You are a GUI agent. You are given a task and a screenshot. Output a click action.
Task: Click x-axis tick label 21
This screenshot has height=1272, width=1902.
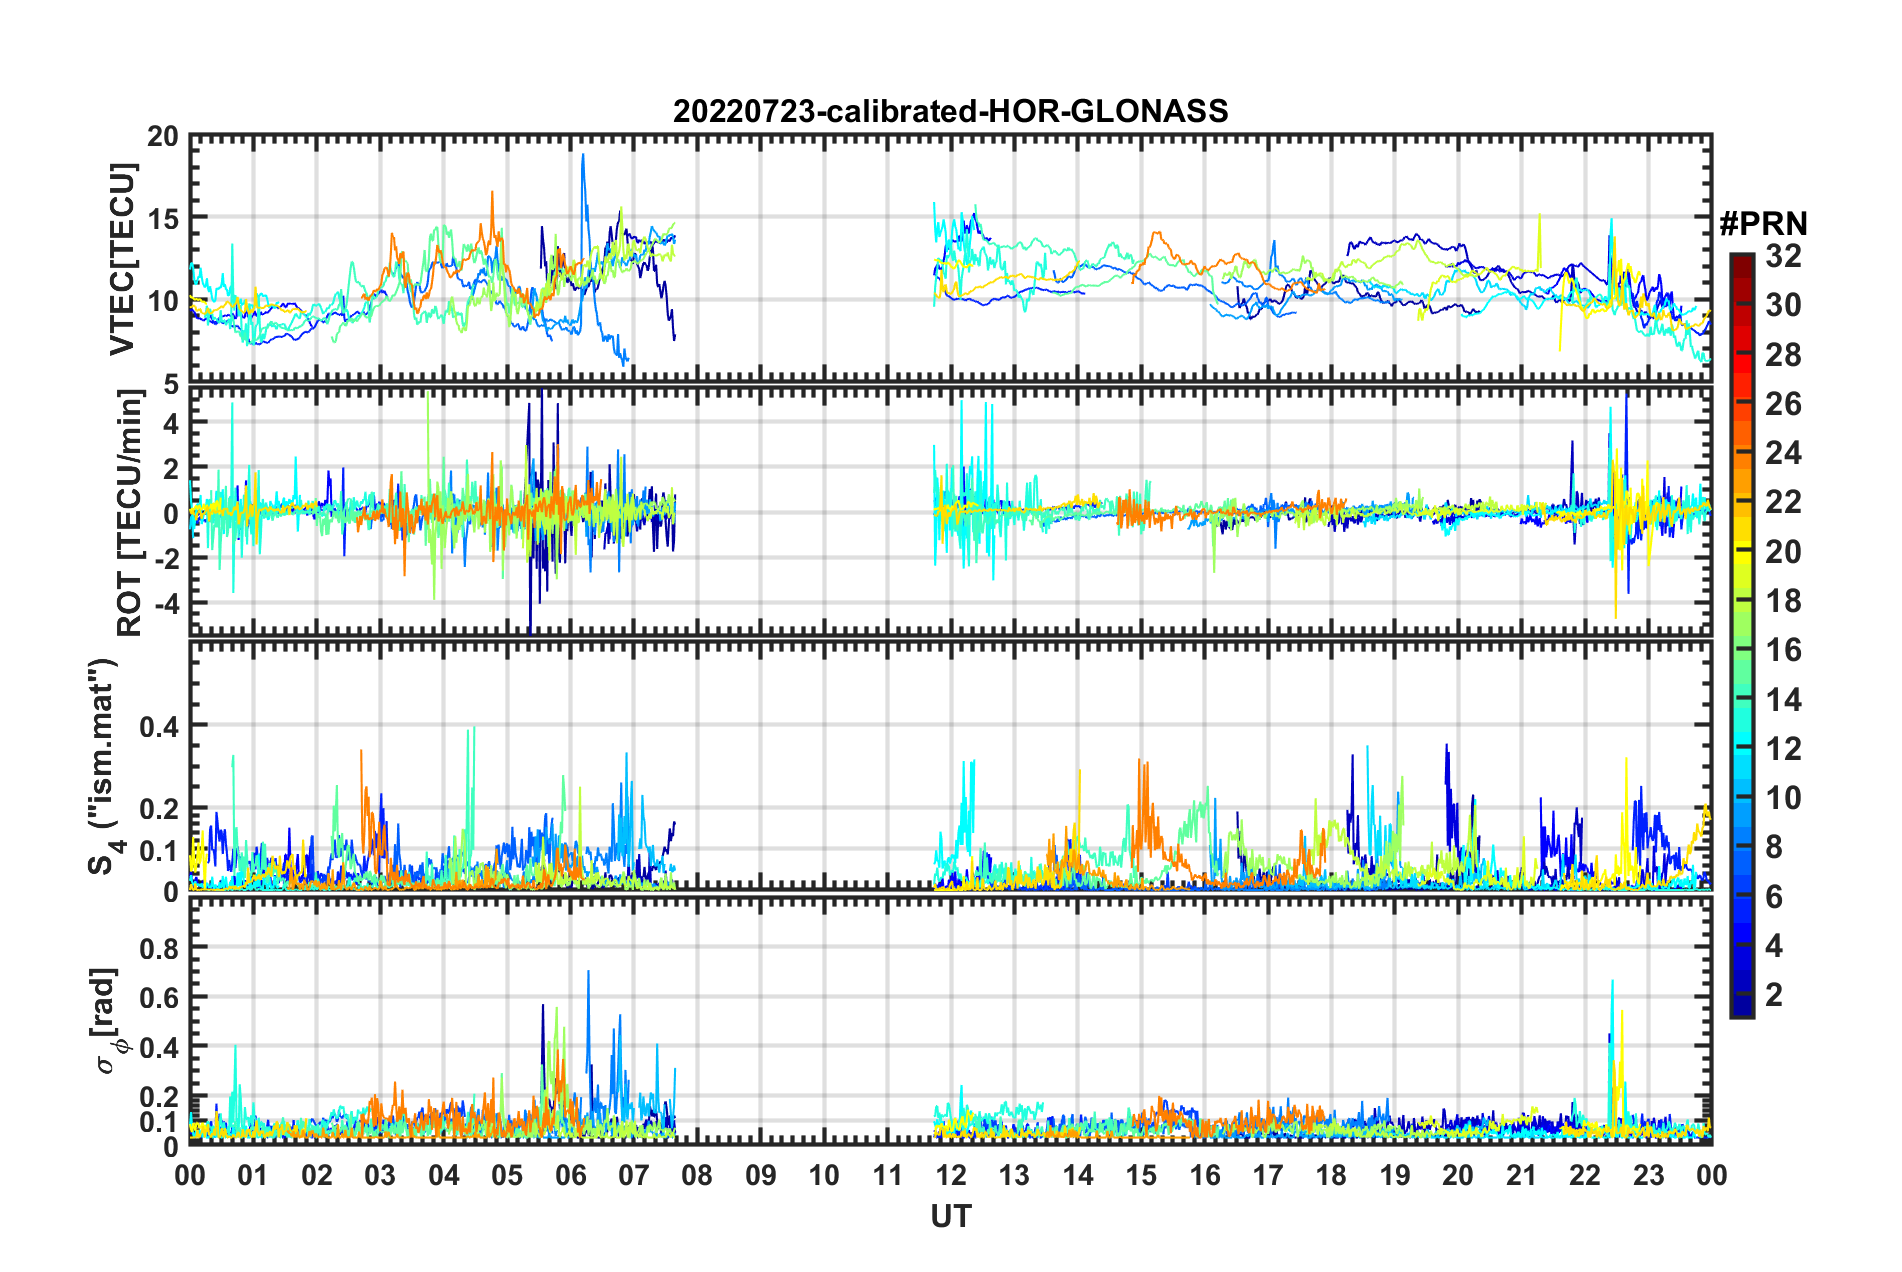point(1521,1175)
